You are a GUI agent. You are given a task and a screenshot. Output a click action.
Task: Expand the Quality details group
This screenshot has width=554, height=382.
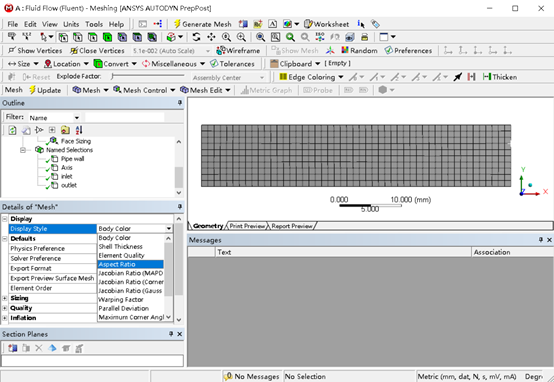coord(5,308)
